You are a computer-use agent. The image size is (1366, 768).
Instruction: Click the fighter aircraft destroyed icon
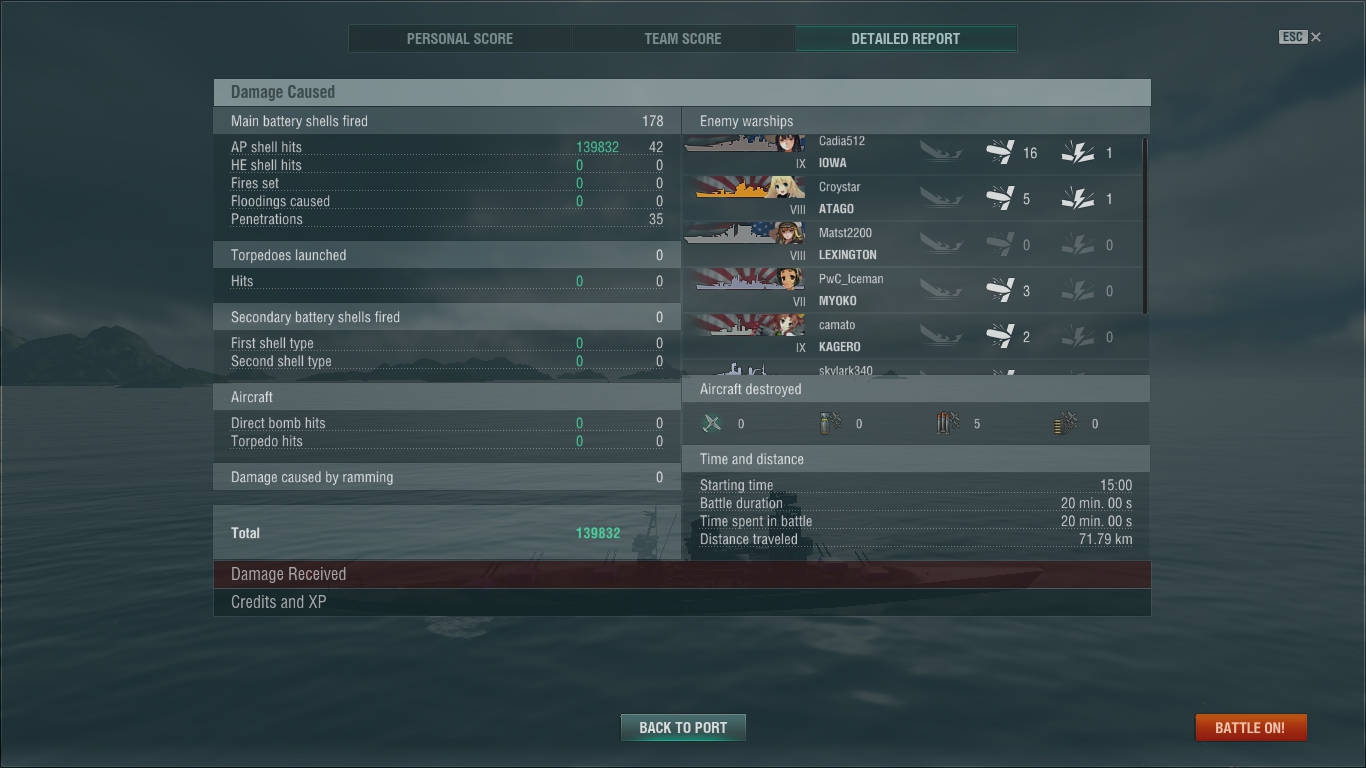[x=712, y=424]
